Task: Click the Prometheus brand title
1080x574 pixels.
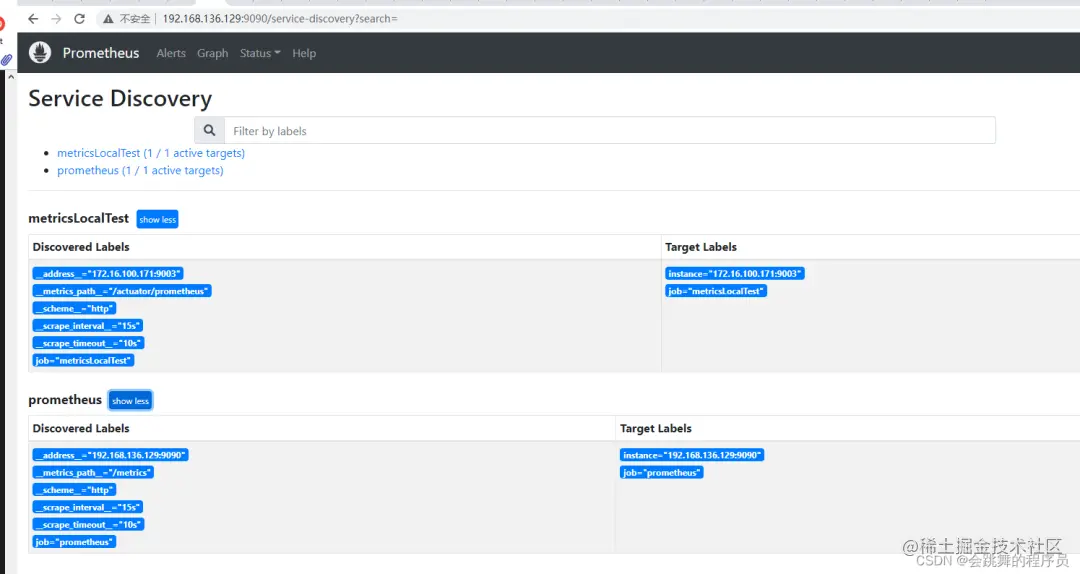Action: pos(101,53)
